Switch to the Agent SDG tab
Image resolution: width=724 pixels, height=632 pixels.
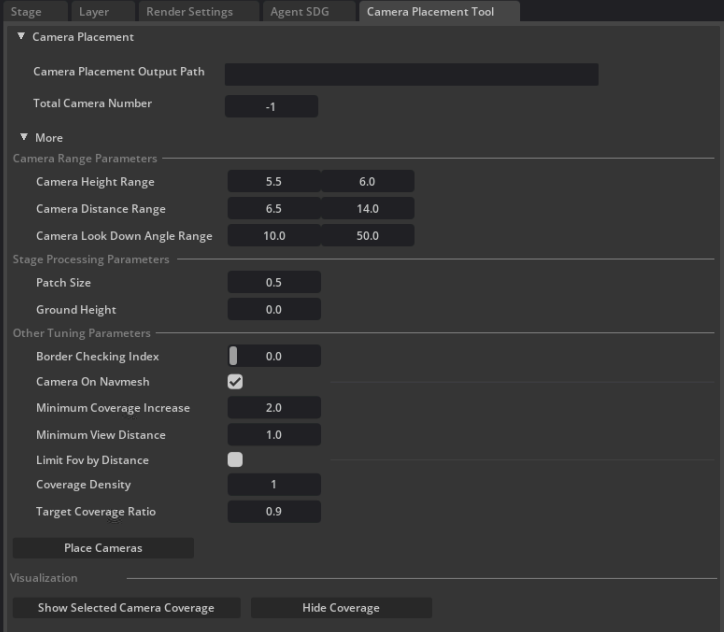pos(298,12)
